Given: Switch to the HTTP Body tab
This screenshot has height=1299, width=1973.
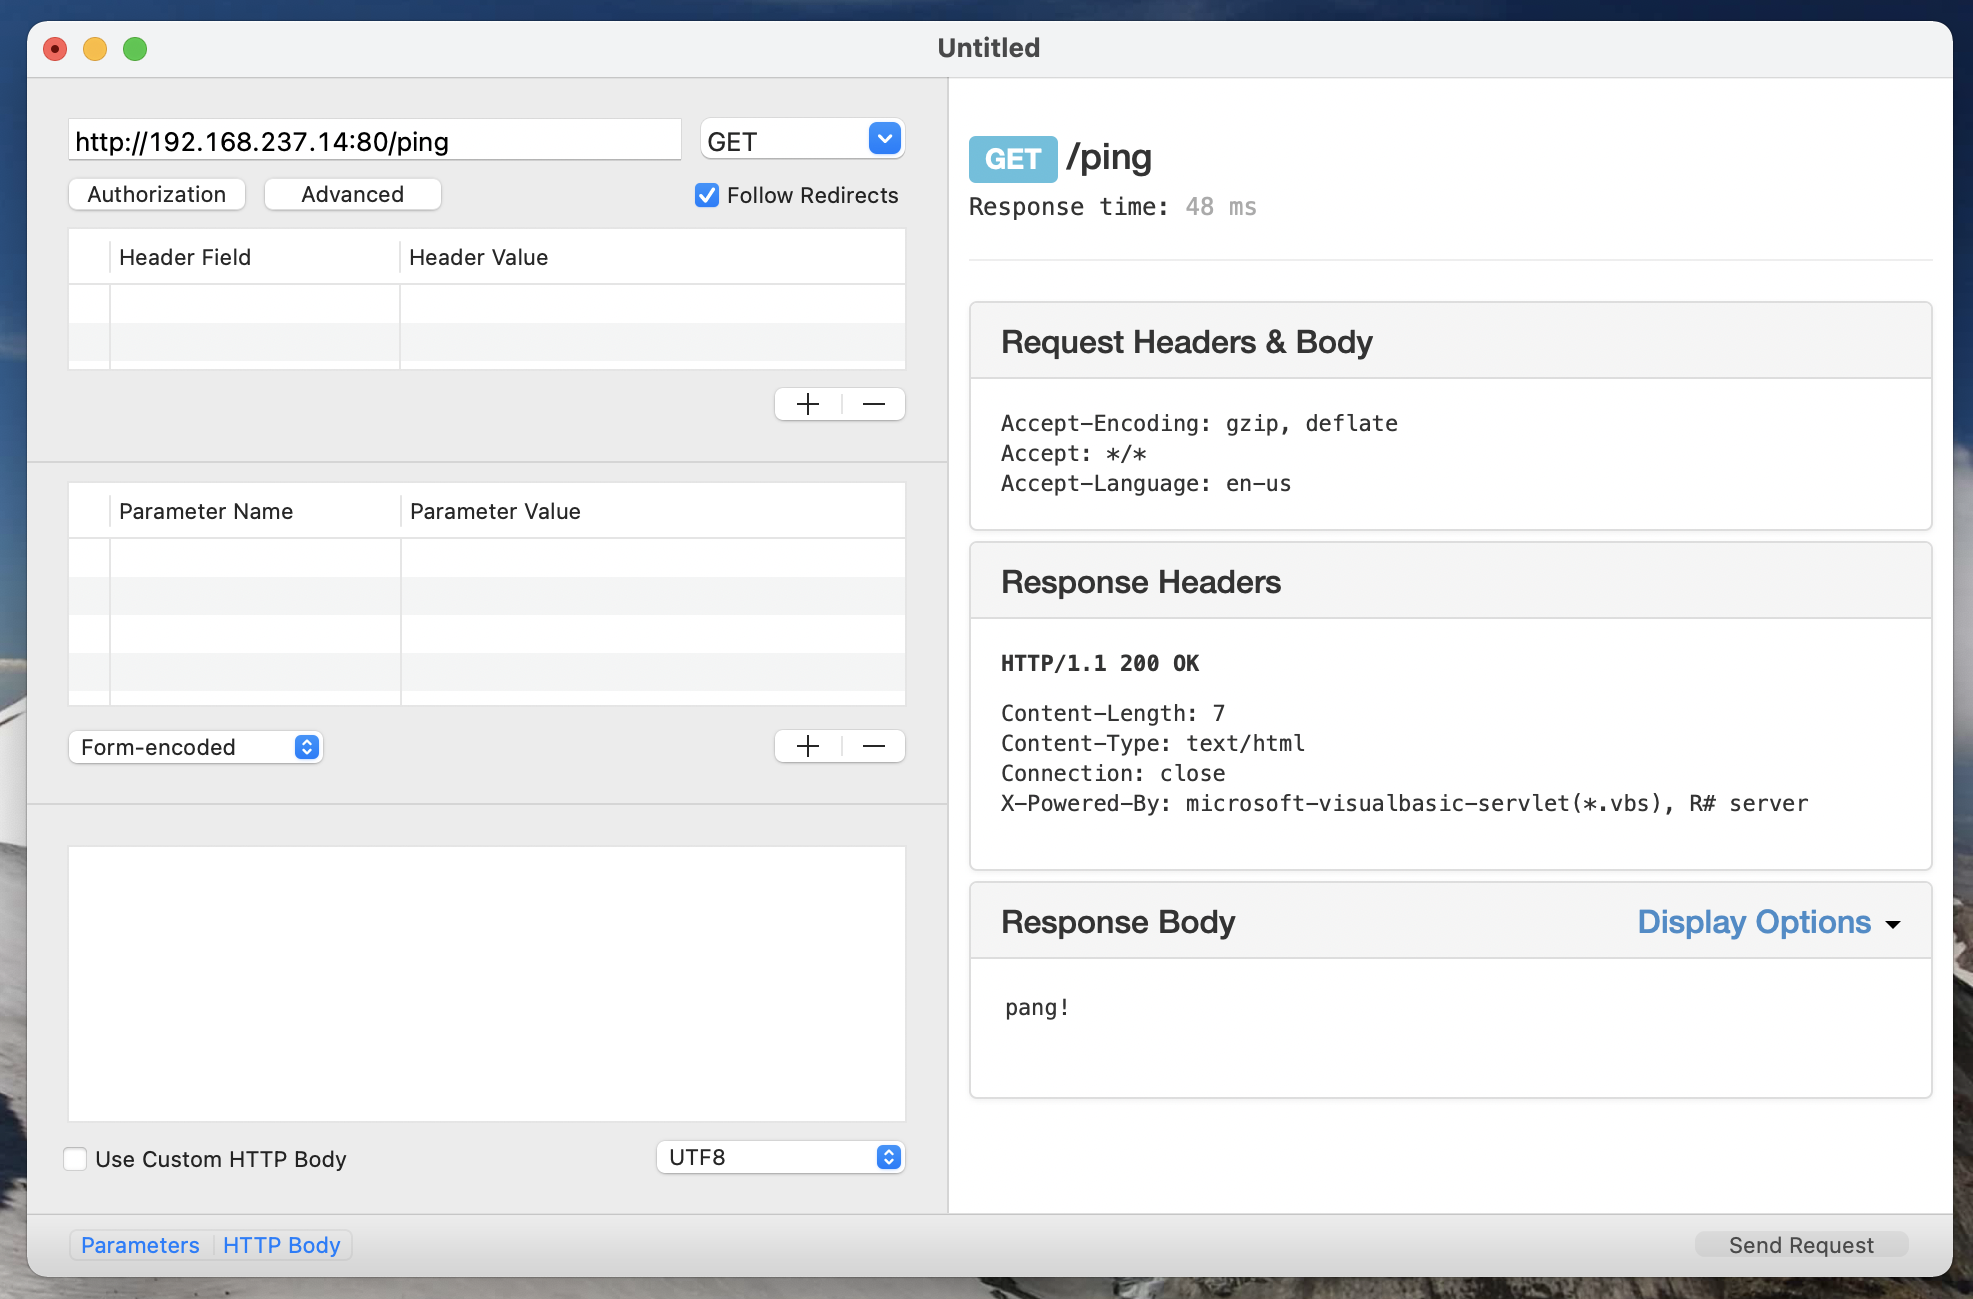Looking at the screenshot, I should [282, 1245].
